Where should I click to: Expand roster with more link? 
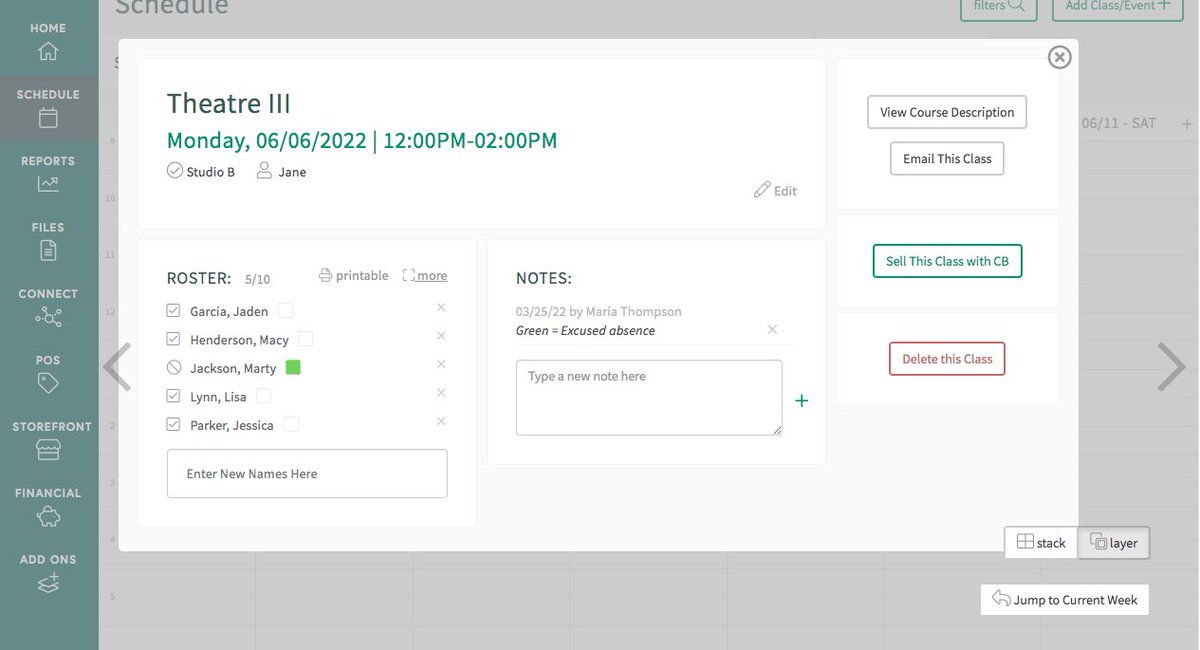pyautogui.click(x=425, y=275)
